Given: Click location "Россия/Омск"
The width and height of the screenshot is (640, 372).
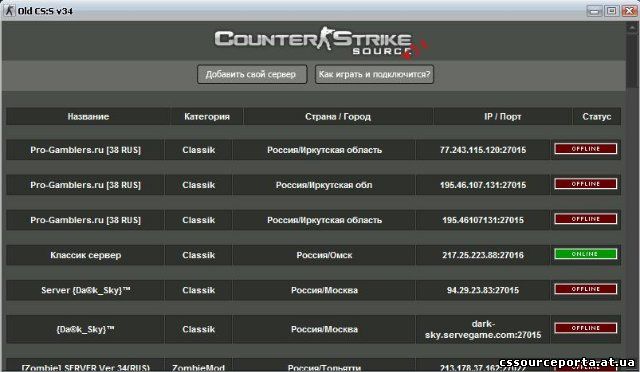Looking at the screenshot, I should point(324,255).
